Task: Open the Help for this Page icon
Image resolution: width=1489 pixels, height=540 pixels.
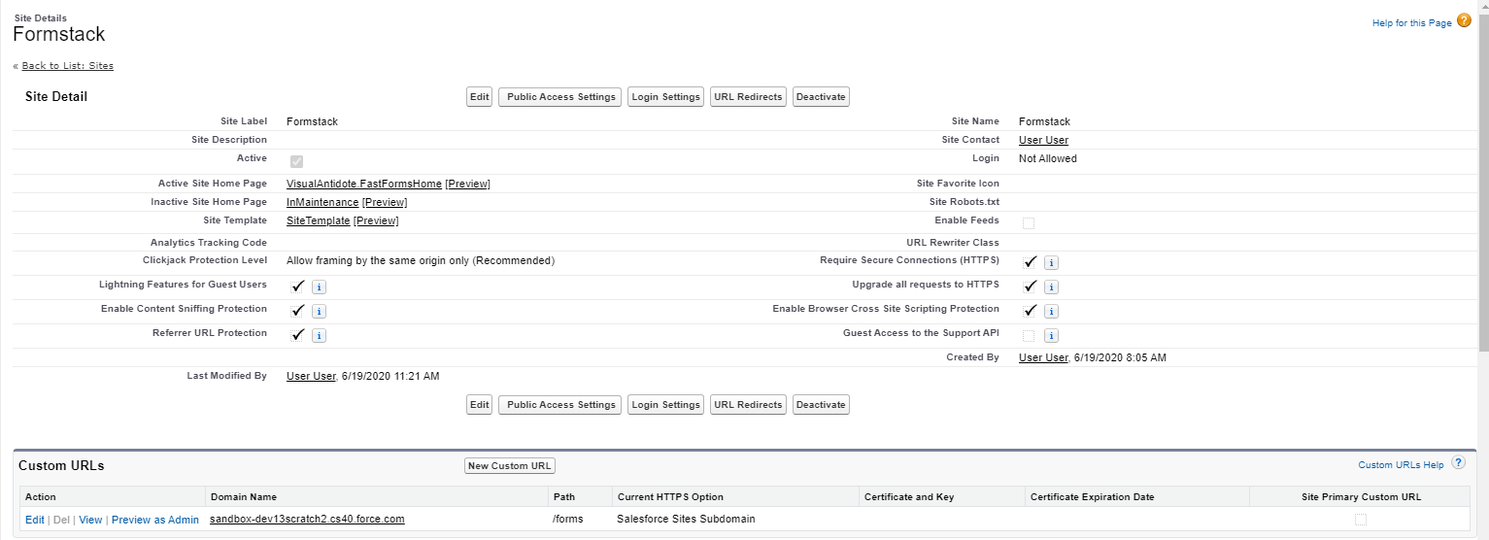Action: (1464, 20)
